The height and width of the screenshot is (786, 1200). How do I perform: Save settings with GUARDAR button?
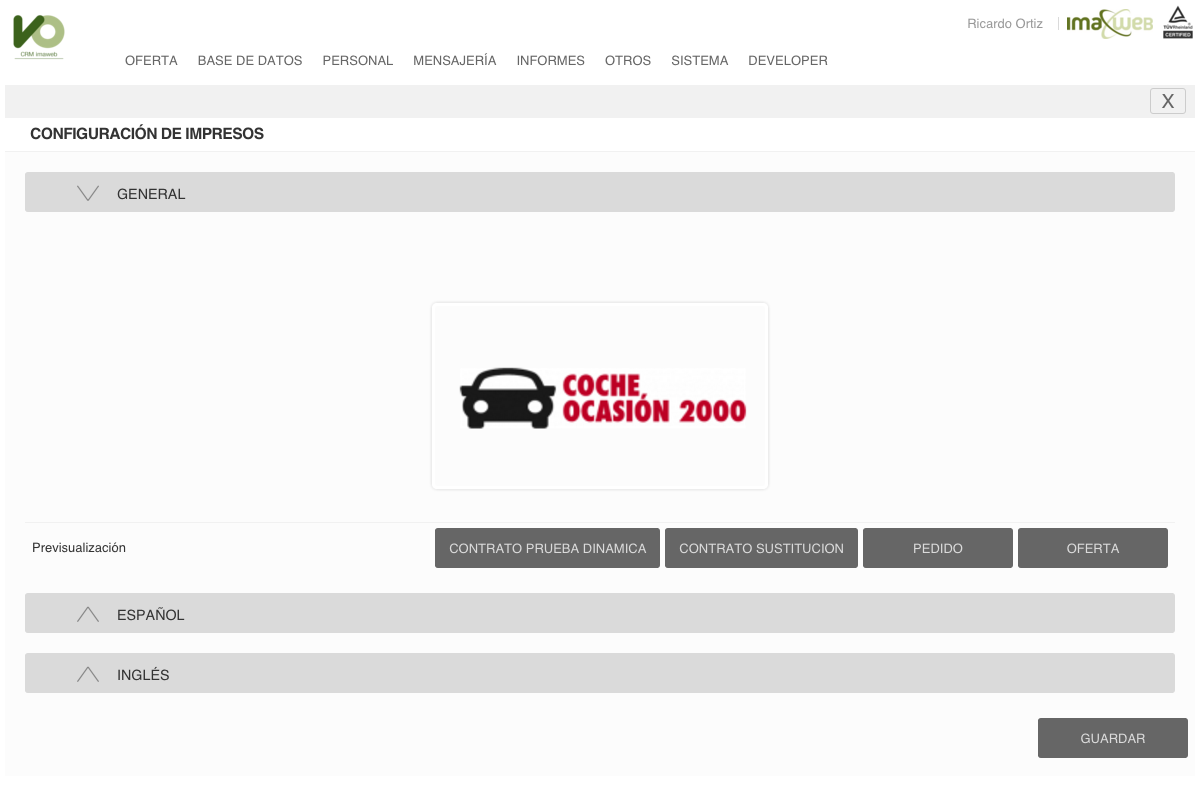pyautogui.click(x=1113, y=738)
